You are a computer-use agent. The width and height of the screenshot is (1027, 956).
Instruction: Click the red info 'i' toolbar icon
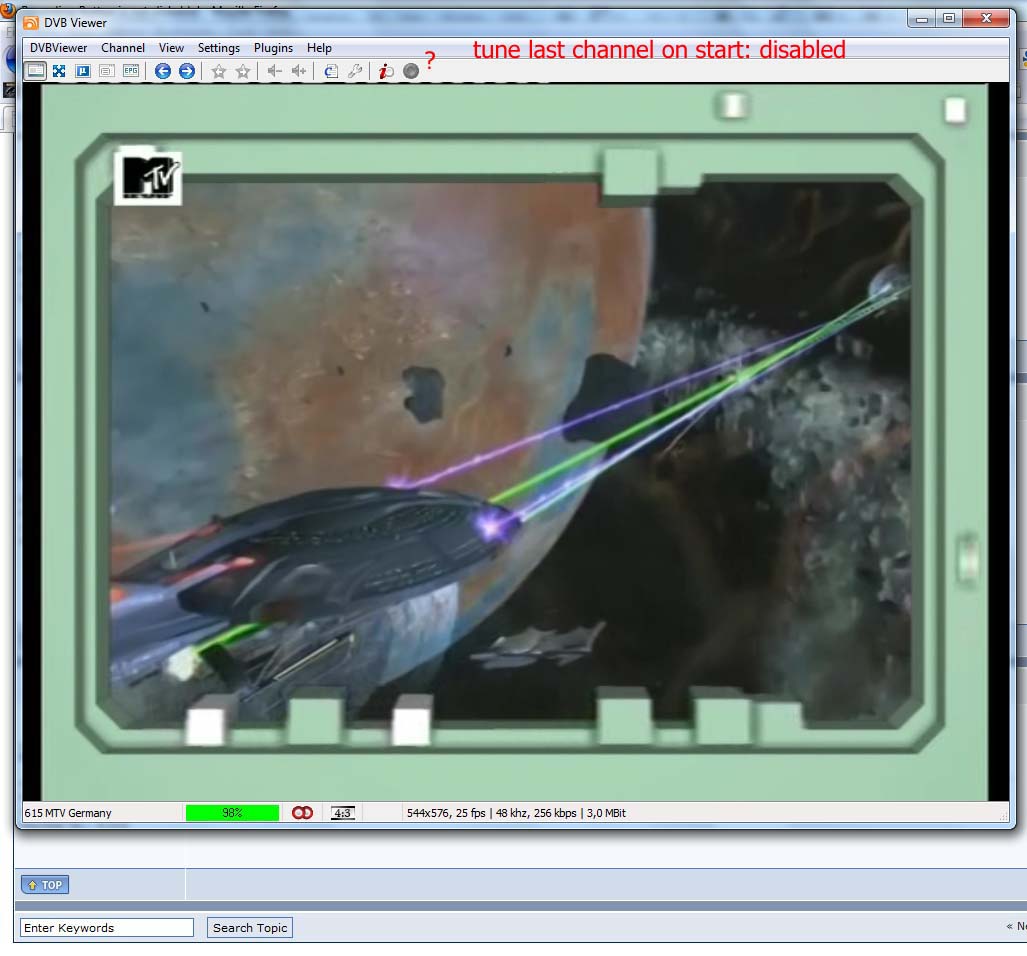tap(386, 71)
